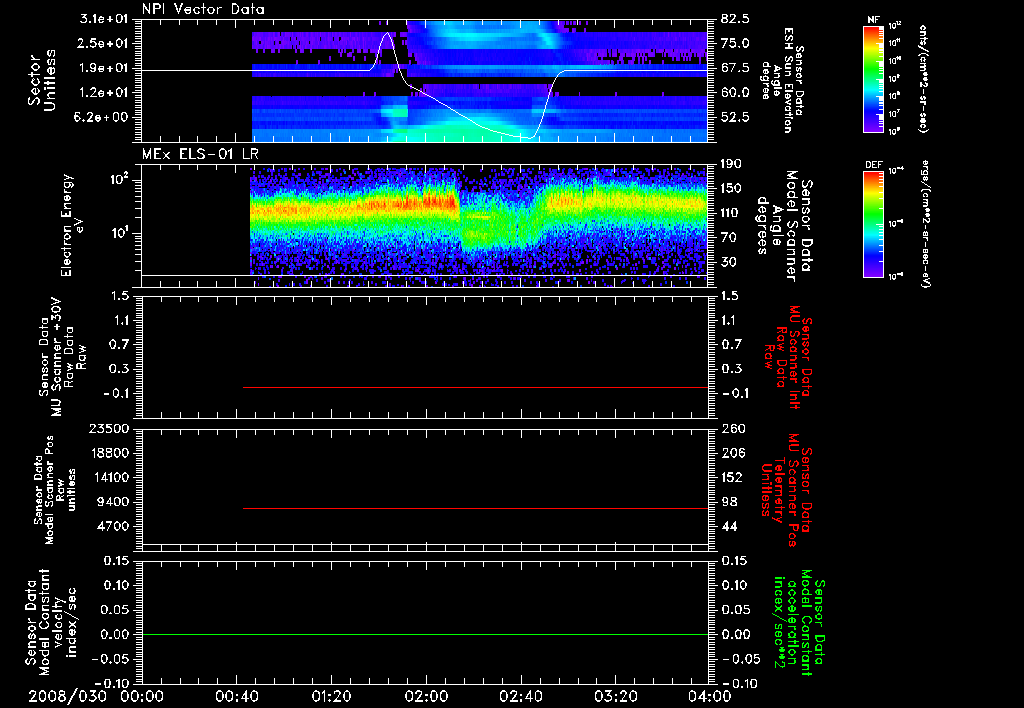Click the '110' scanner angle tick value
1024x708 pixels.
pyautogui.click(x=731, y=213)
